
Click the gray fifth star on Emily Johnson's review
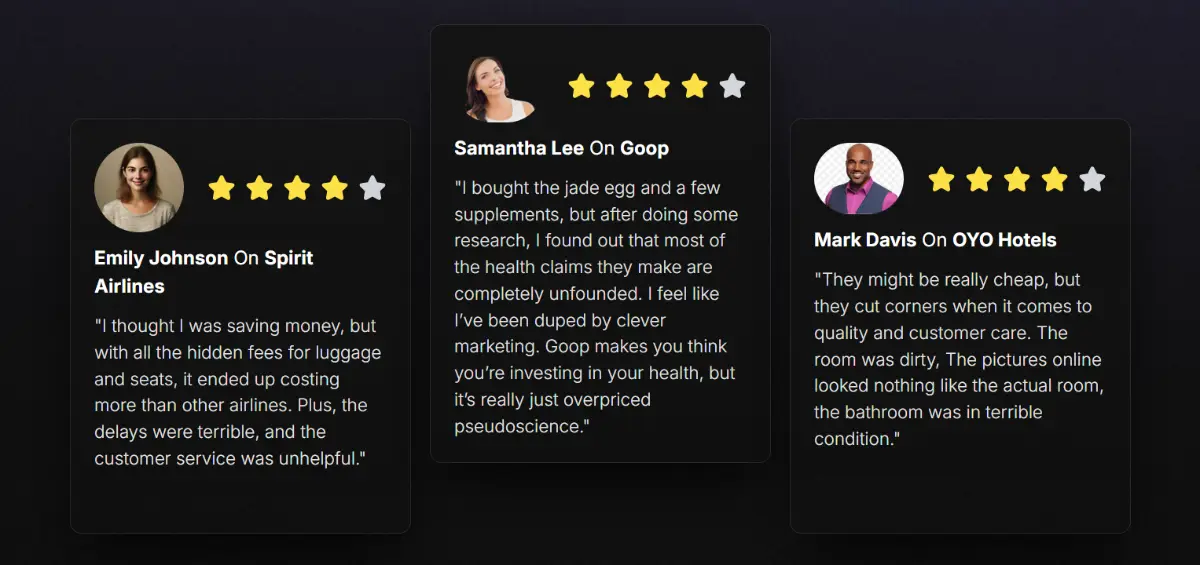point(372,188)
